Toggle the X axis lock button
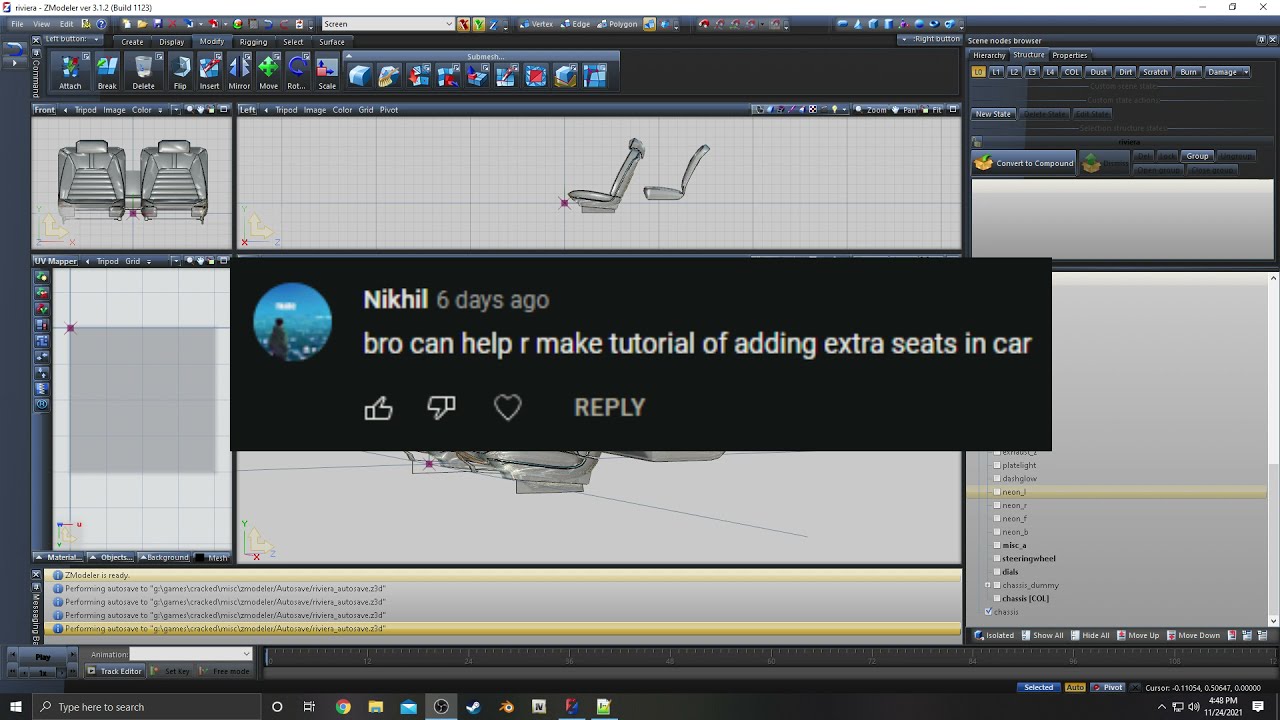 click(464, 24)
